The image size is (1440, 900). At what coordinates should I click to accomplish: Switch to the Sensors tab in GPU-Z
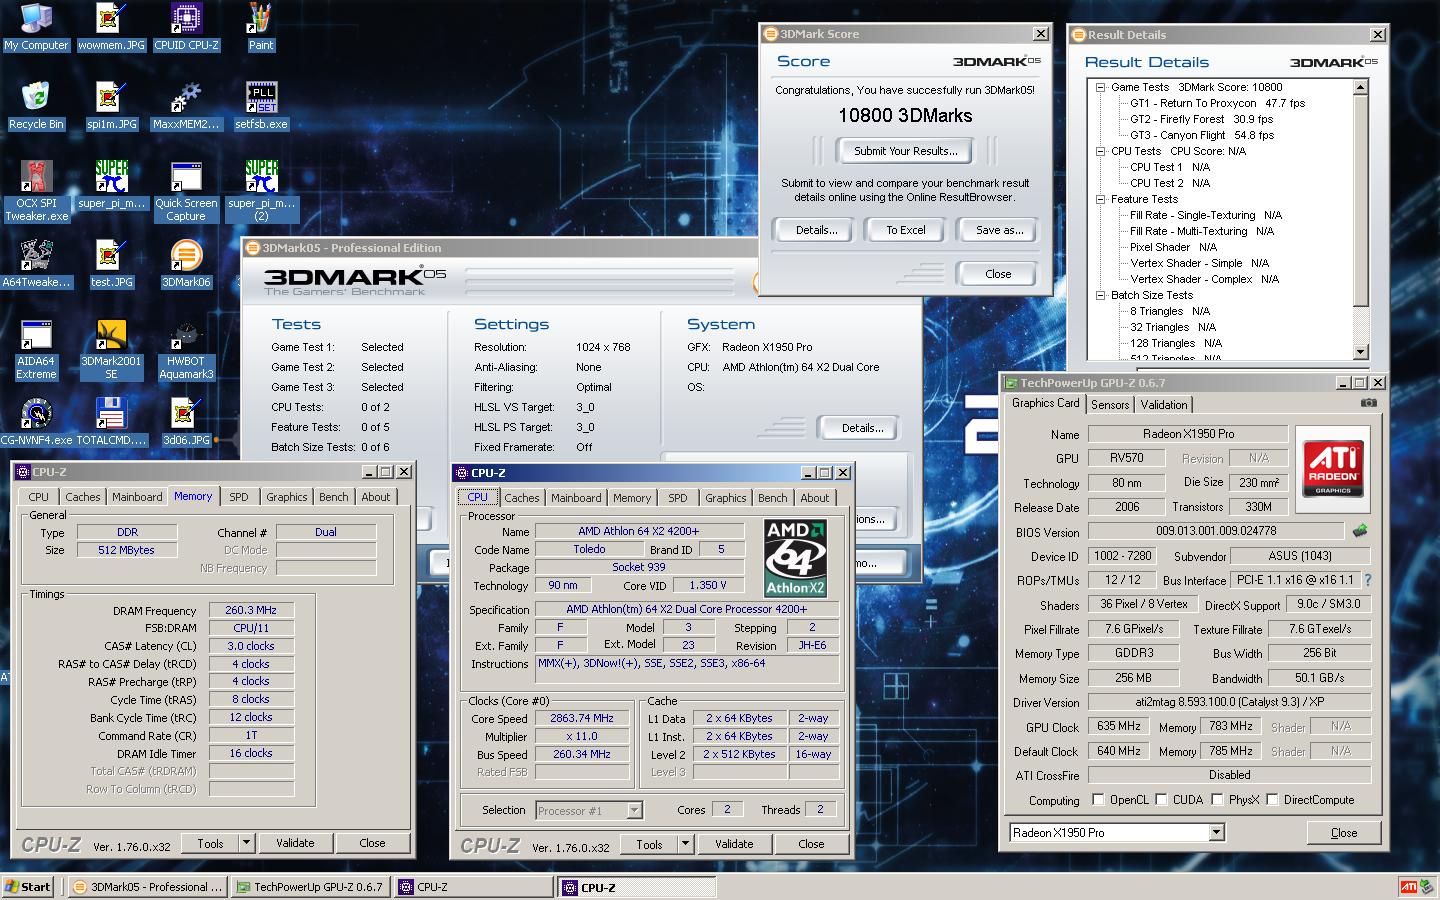1110,404
